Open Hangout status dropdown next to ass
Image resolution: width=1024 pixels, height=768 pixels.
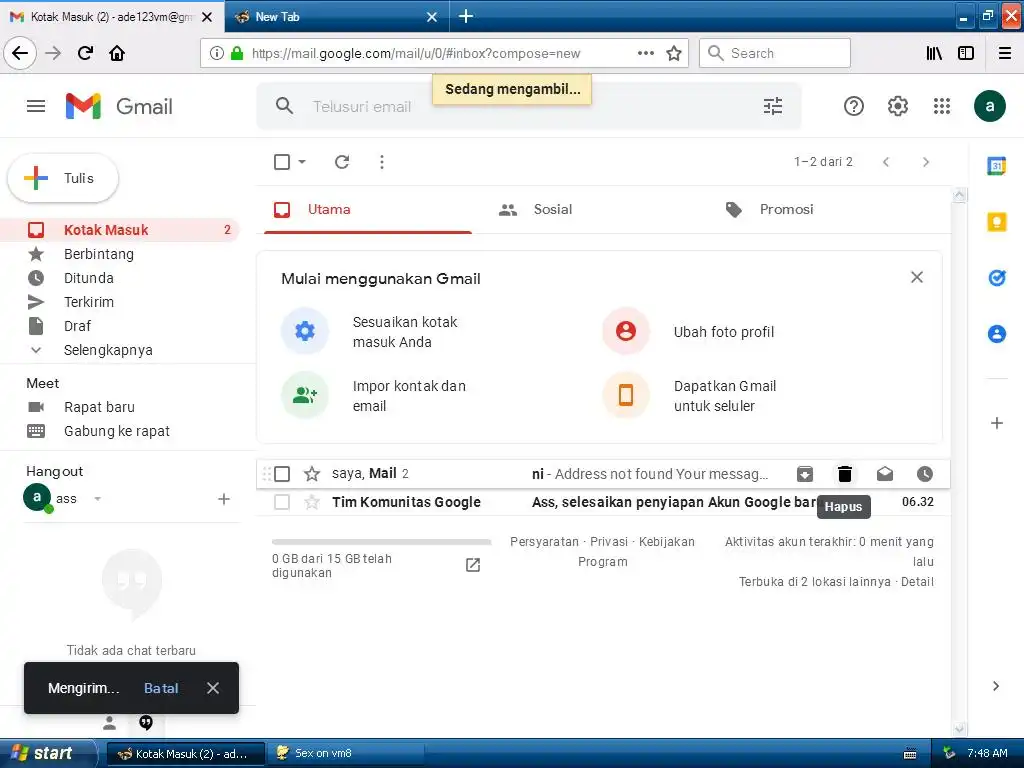coord(97,499)
